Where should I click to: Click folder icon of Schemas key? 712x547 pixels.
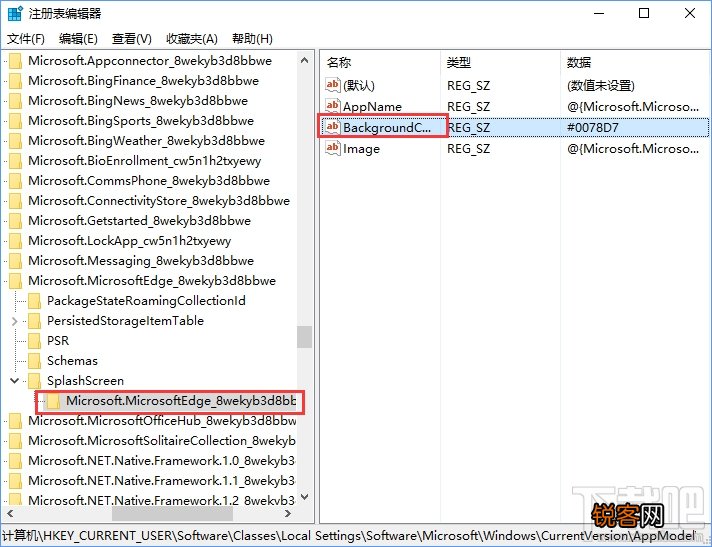[35, 361]
